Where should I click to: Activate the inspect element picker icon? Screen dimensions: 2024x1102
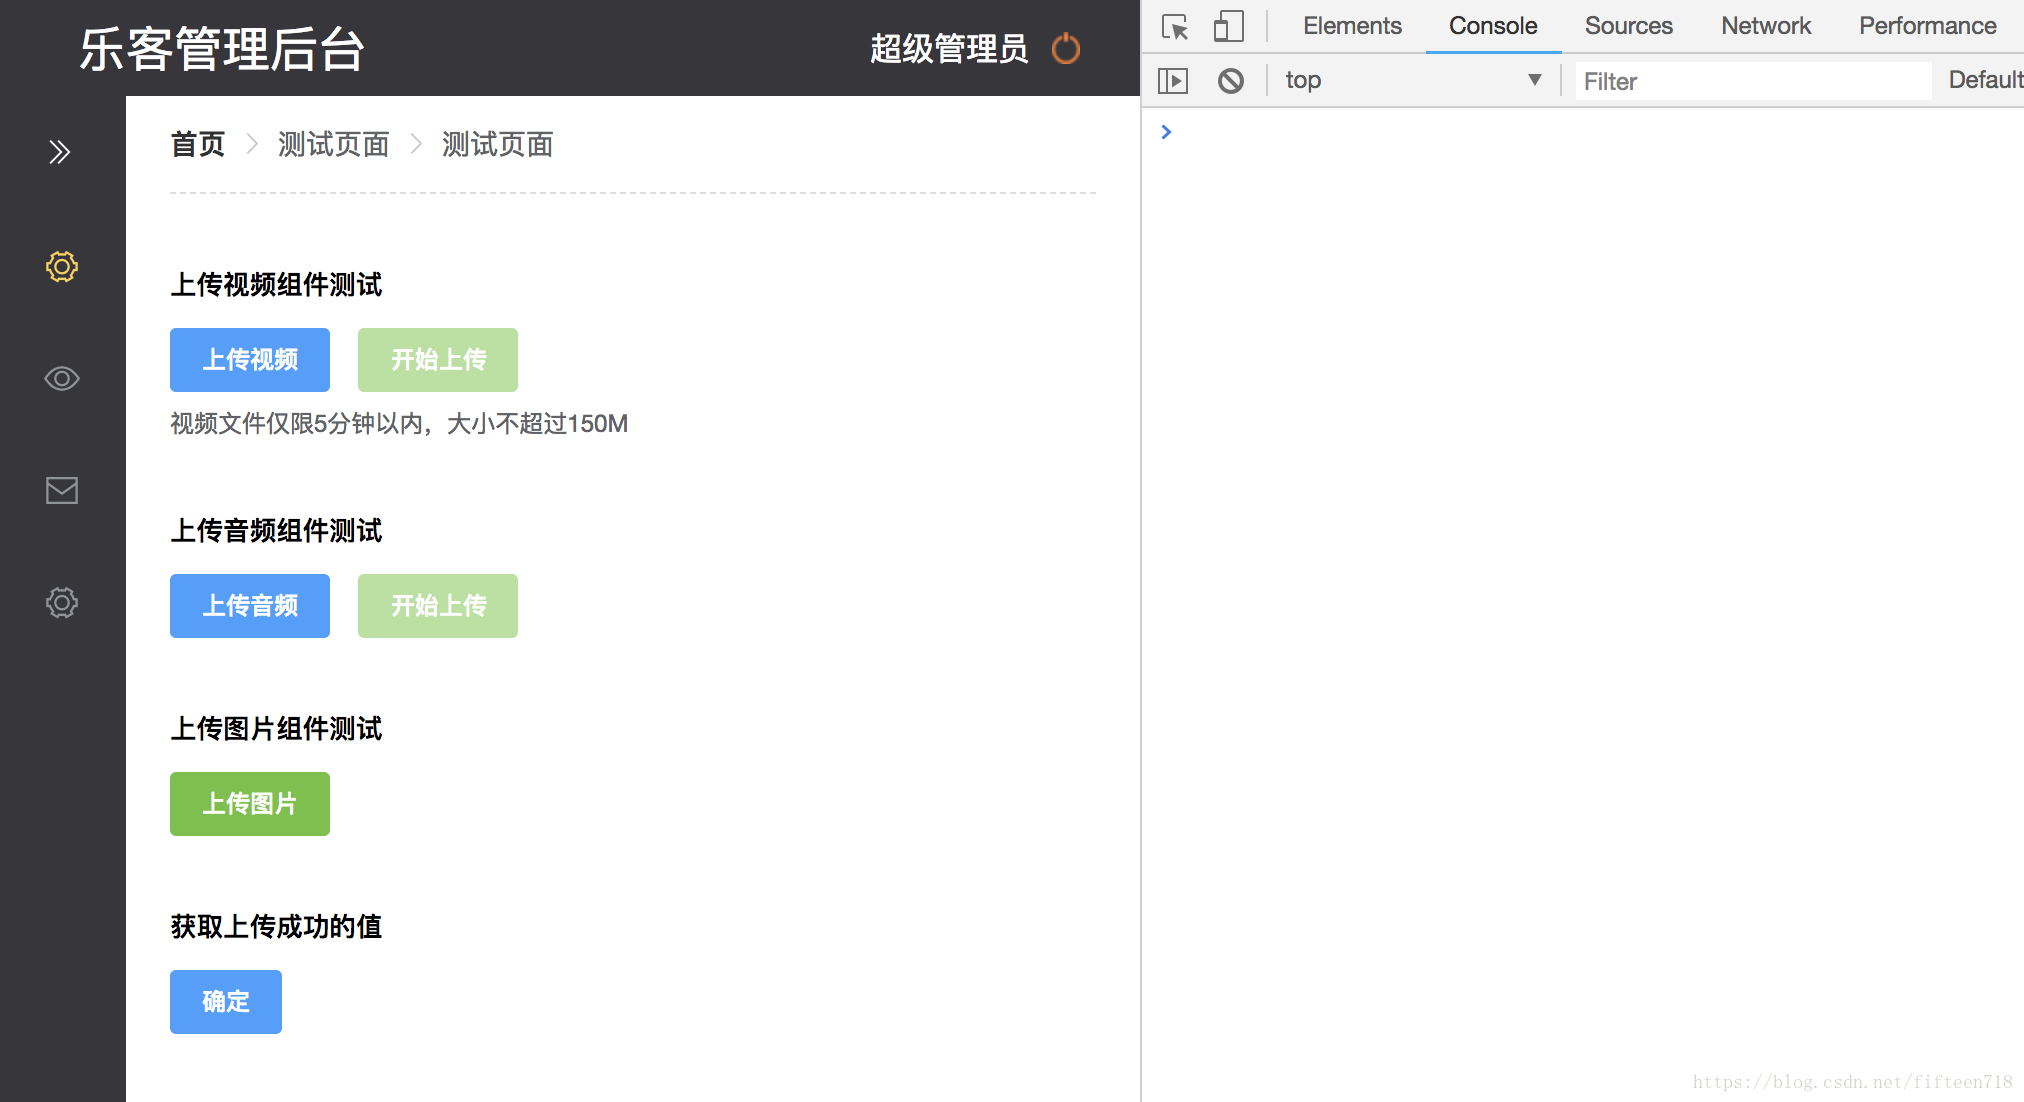point(1175,26)
